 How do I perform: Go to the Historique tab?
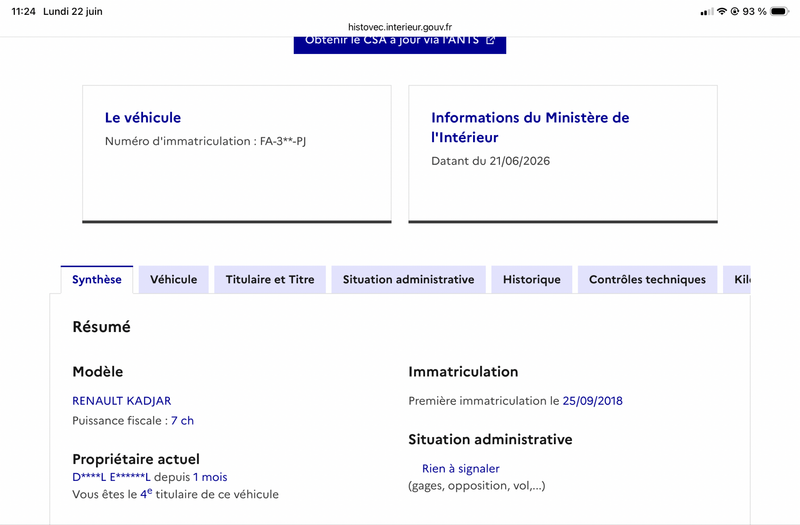point(532,280)
